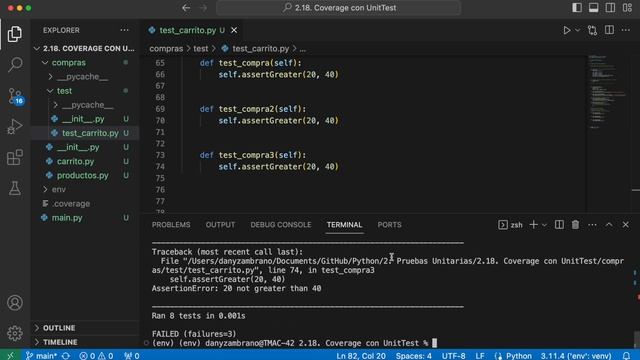640x360 pixels.
Task: Go back with navigation arrow
Action: [x=186, y=8]
